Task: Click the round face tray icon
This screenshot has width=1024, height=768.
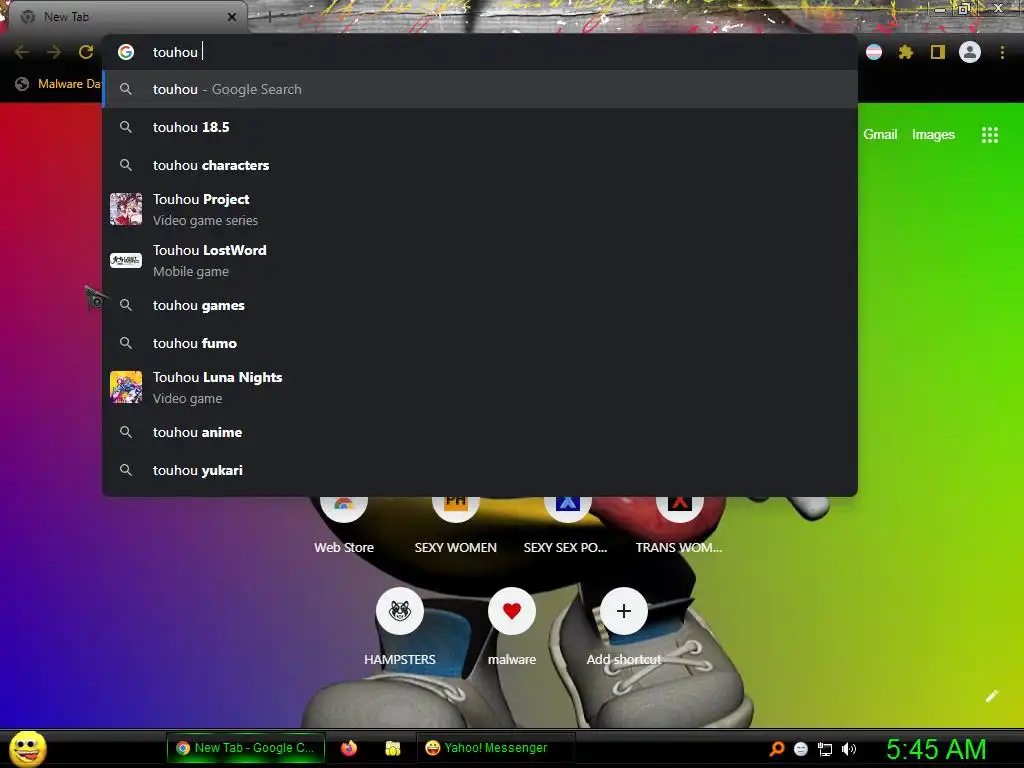Action: 801,749
